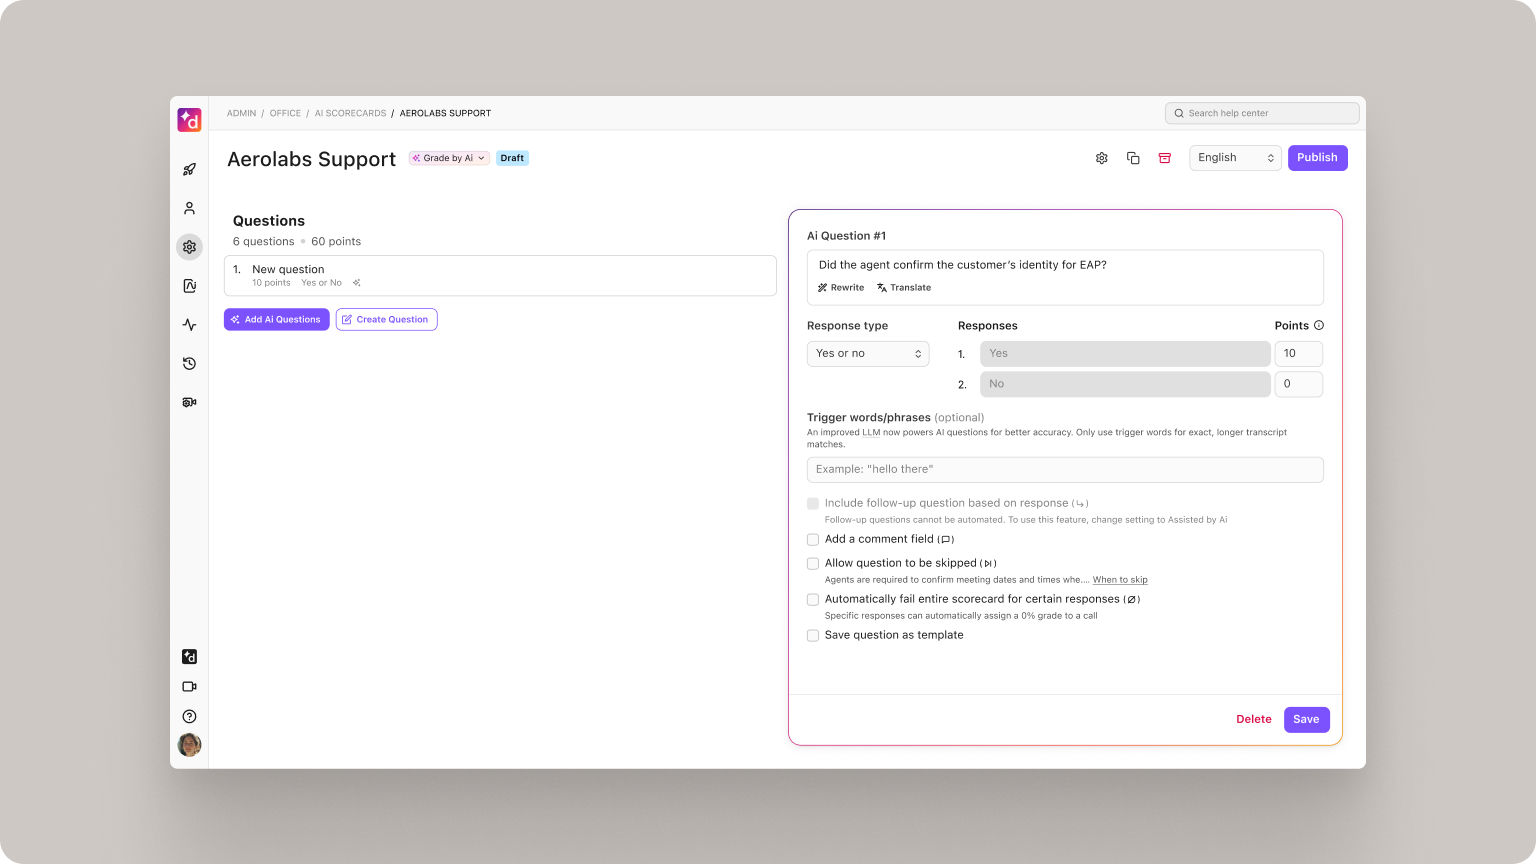This screenshot has height=864, width=1536.
Task: Open the Dialpad logo home icon
Action: point(189,120)
